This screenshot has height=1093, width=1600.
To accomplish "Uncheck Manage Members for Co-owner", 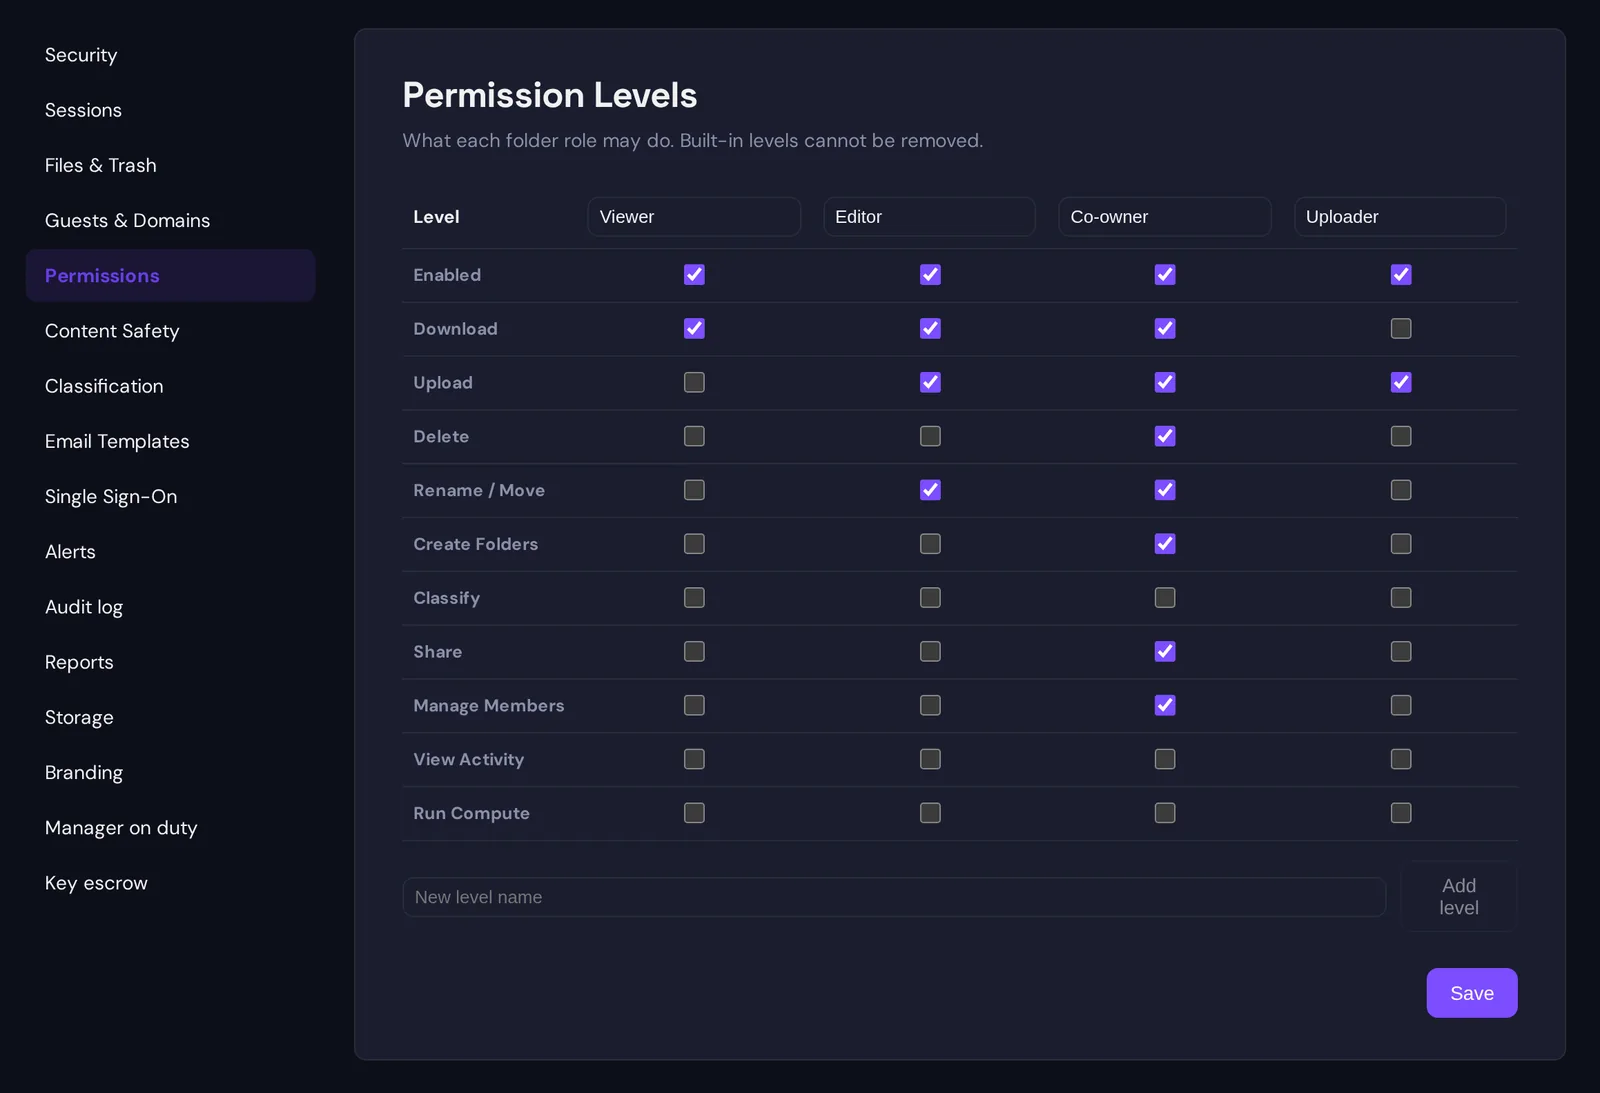I will tap(1165, 706).
